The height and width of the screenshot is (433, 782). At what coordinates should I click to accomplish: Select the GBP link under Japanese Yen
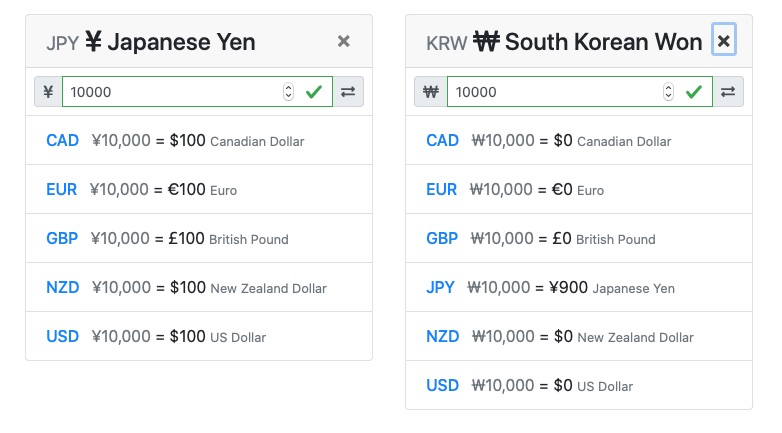(62, 238)
